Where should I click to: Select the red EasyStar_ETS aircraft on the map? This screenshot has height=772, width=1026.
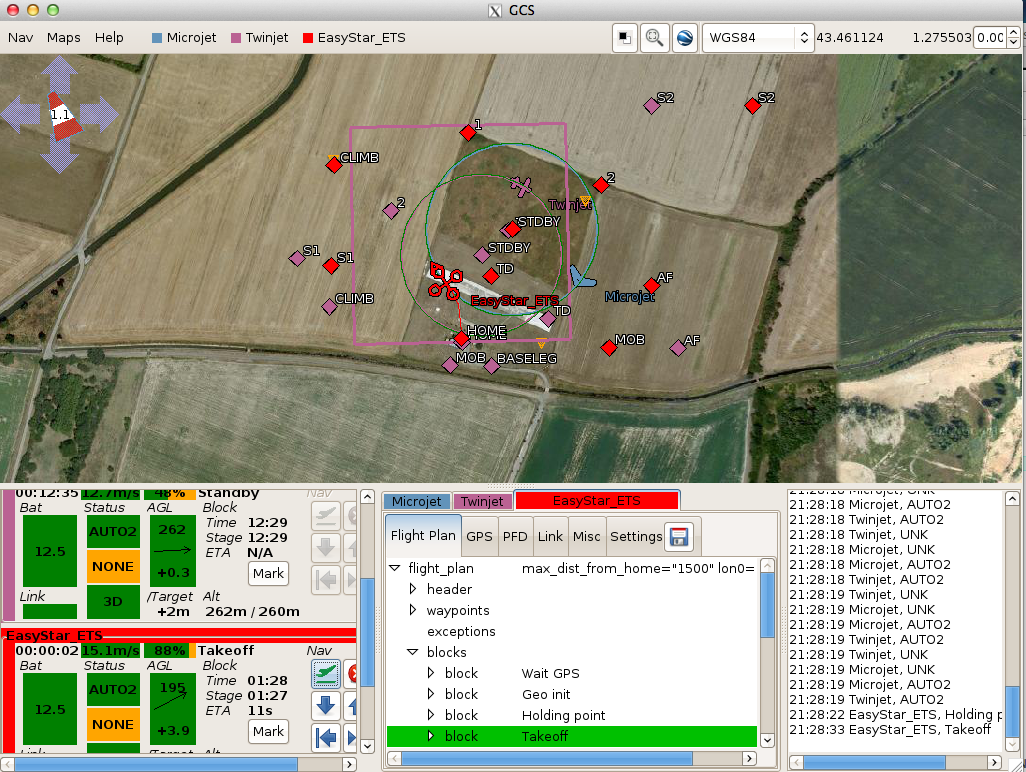pyautogui.click(x=446, y=281)
